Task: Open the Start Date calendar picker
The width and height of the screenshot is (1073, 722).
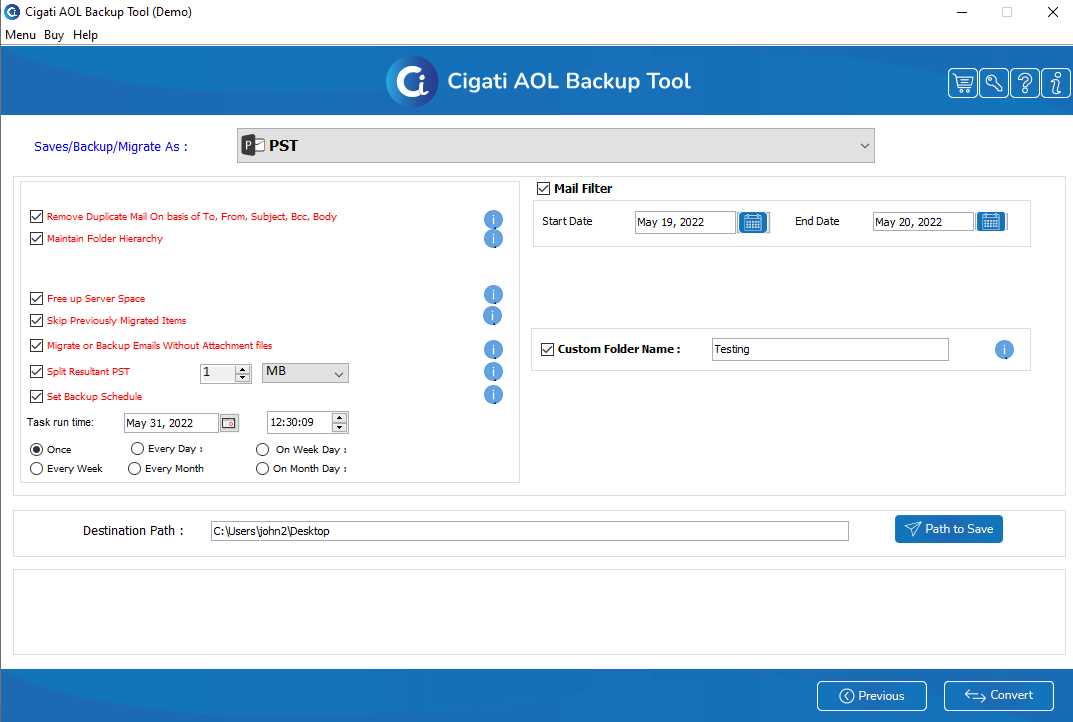Action: 753,222
